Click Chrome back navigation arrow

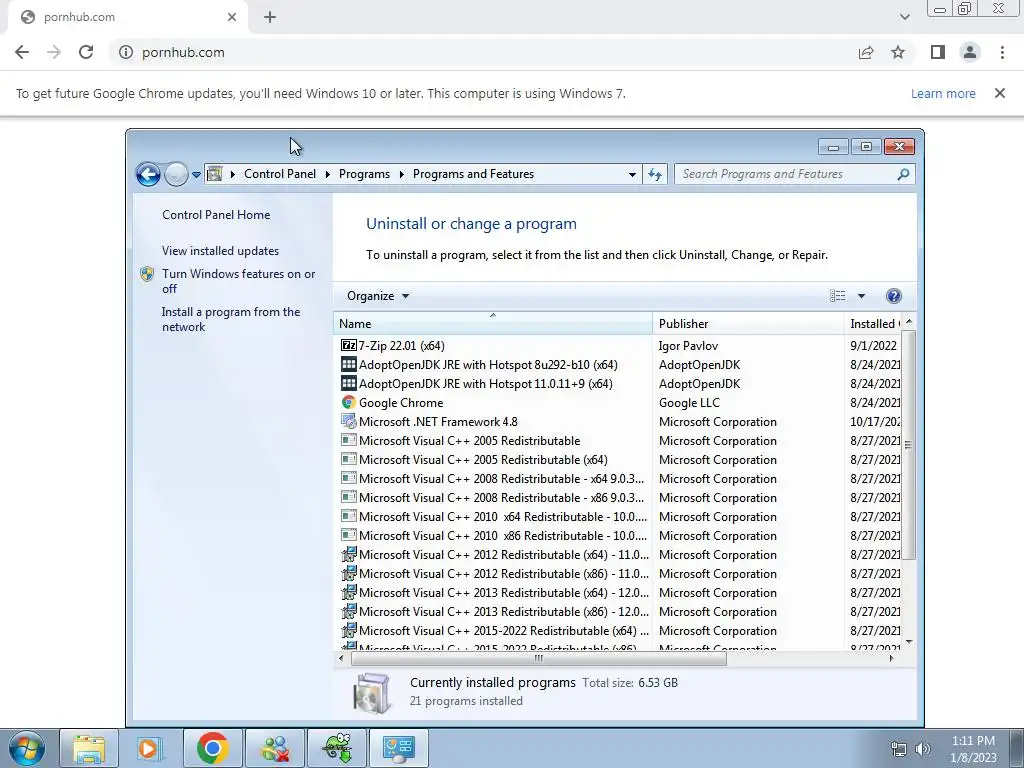(22, 52)
